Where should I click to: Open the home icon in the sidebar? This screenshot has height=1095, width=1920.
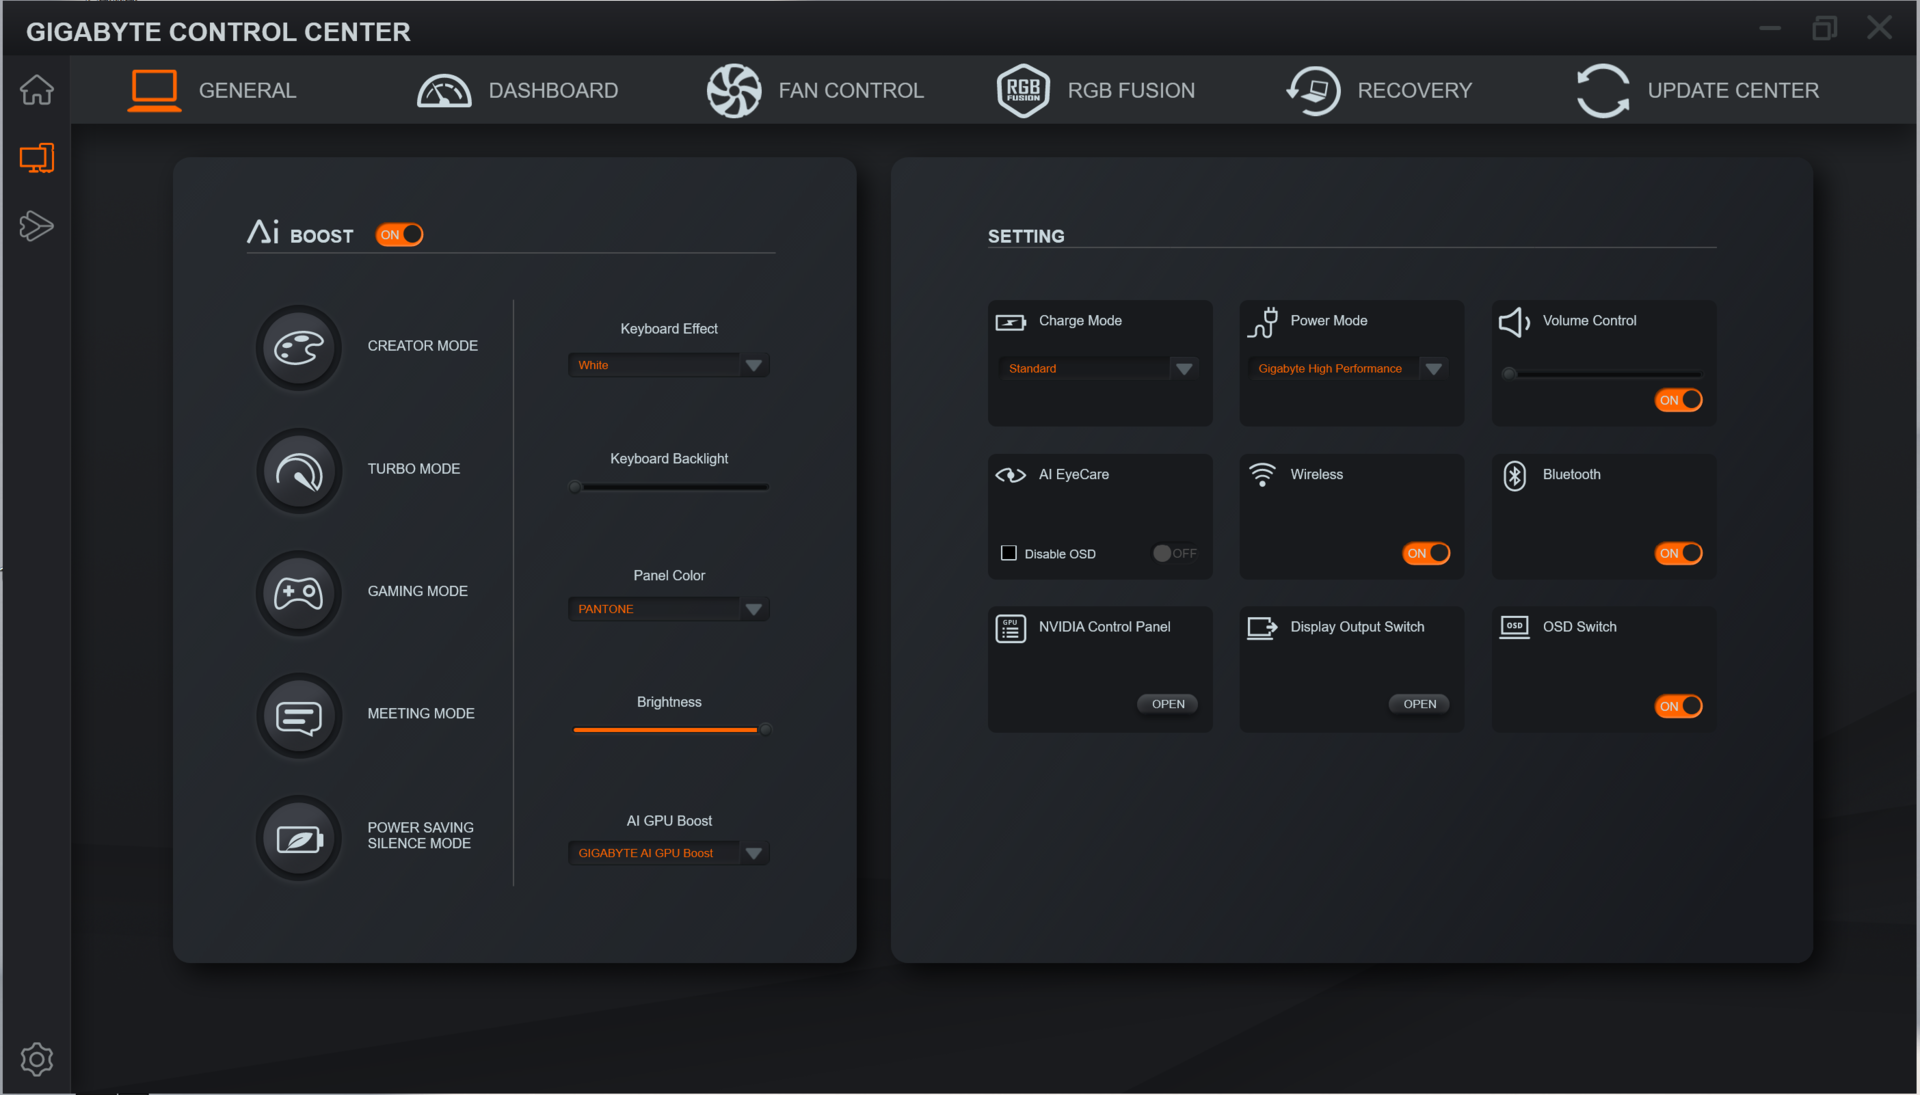tap(37, 90)
